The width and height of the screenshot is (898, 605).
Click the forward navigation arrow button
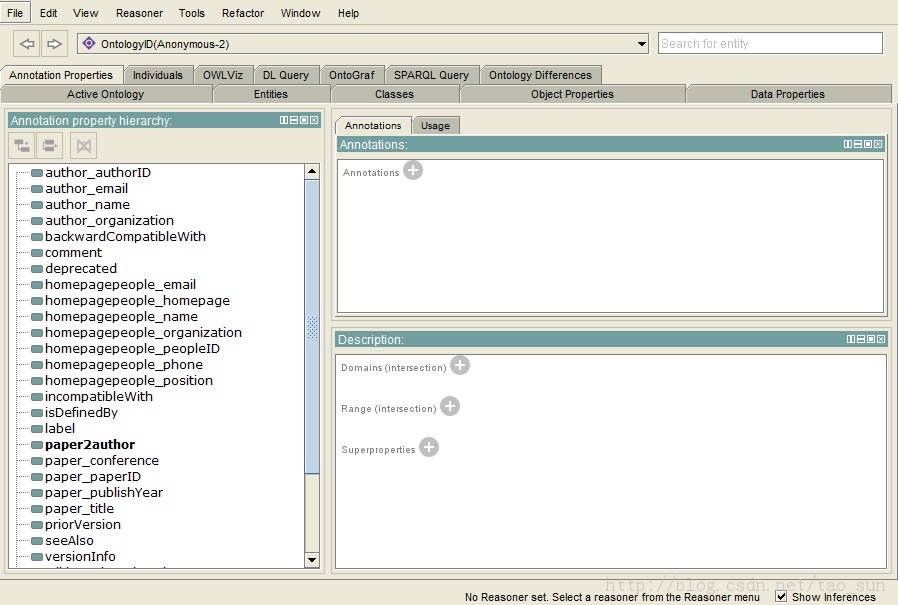tap(54, 44)
